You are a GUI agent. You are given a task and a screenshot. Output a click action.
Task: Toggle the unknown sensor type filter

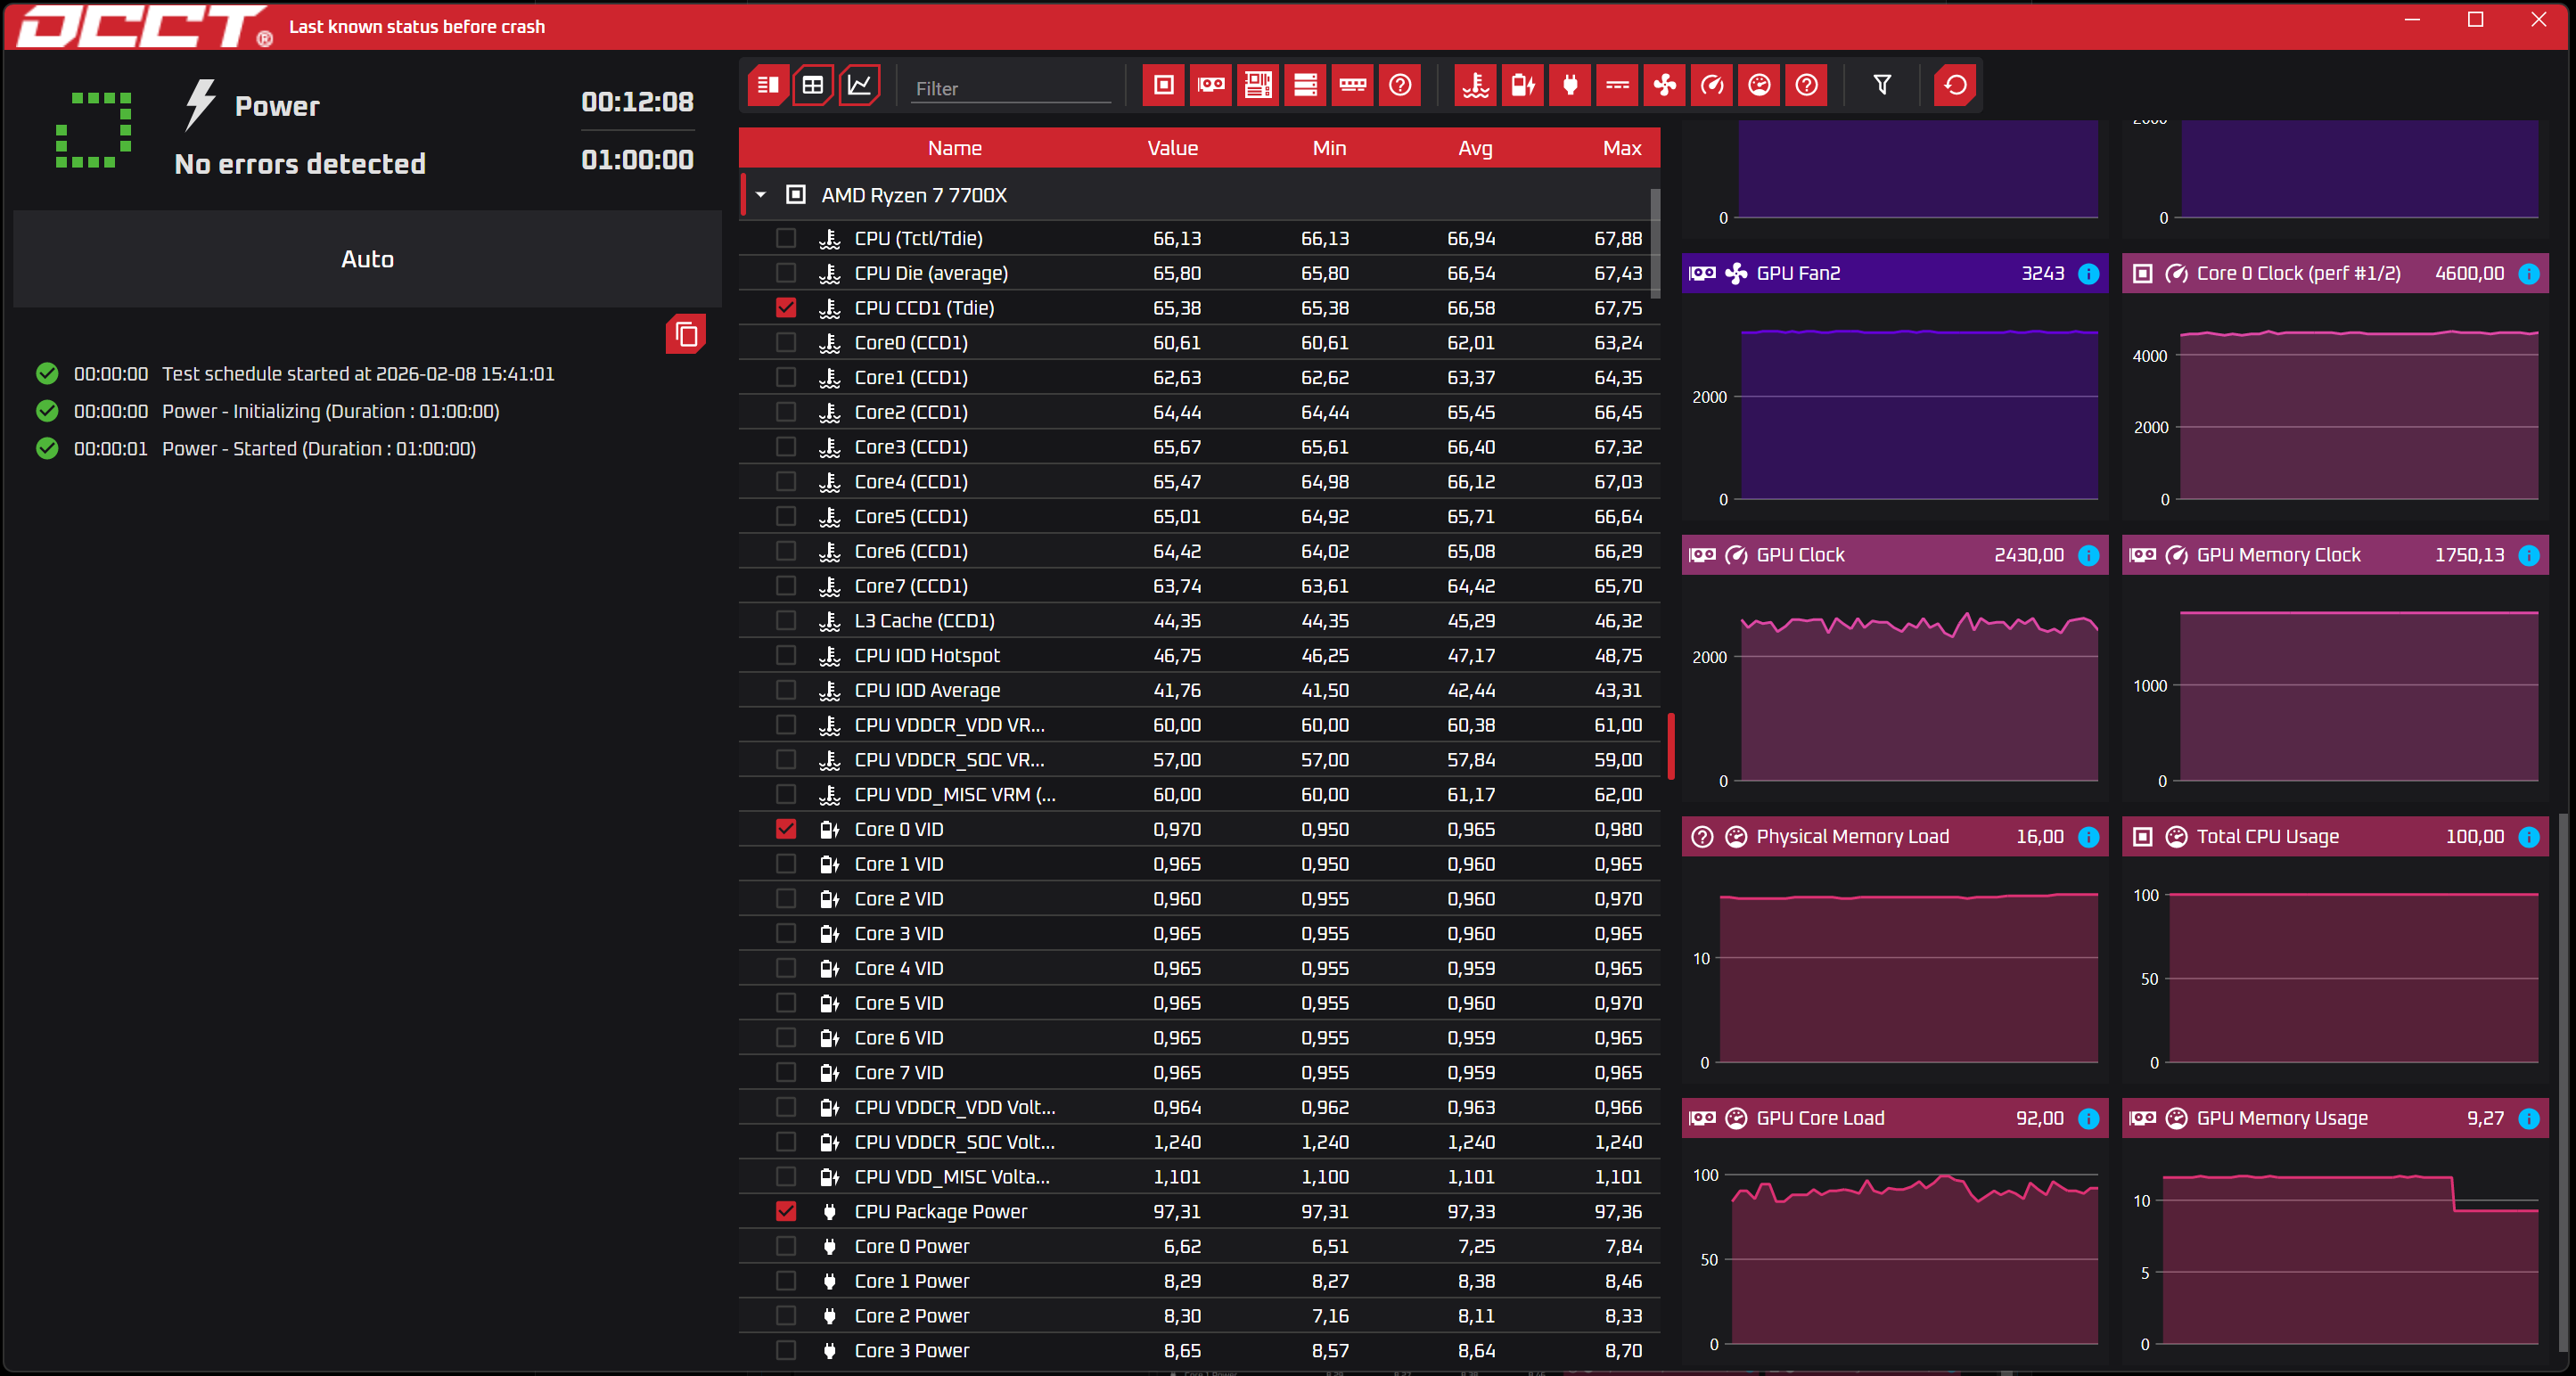pos(1806,85)
